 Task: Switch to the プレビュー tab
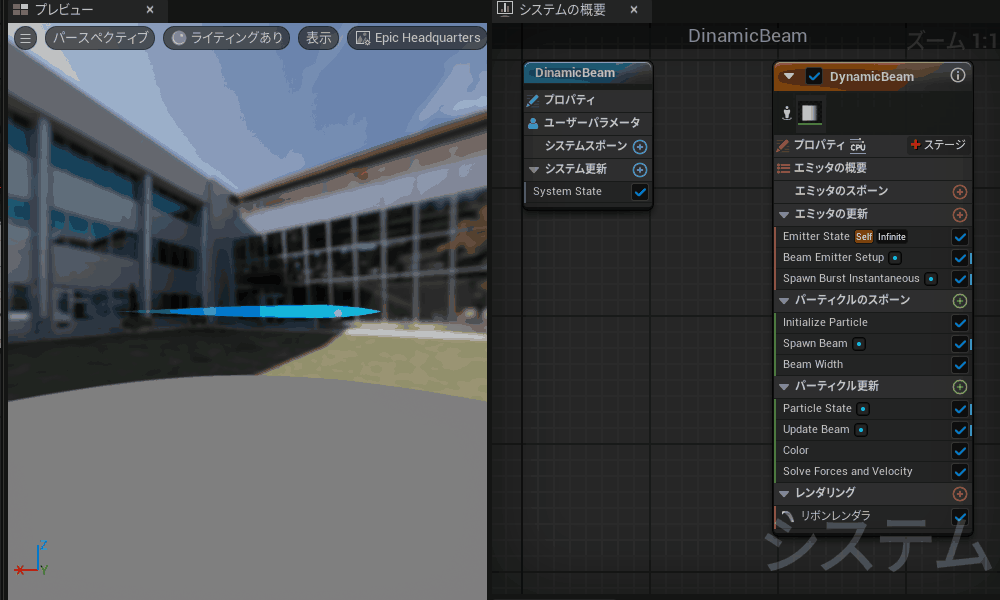64,10
